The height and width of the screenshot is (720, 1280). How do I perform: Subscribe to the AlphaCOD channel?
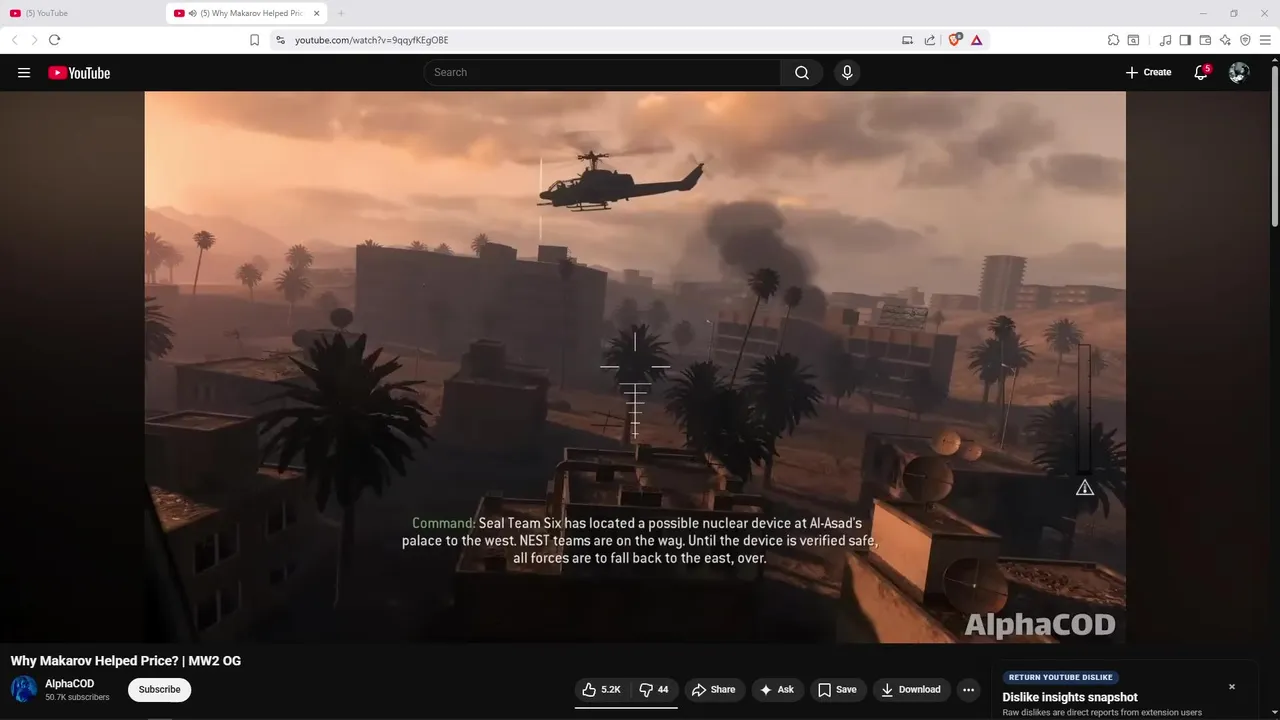click(159, 689)
